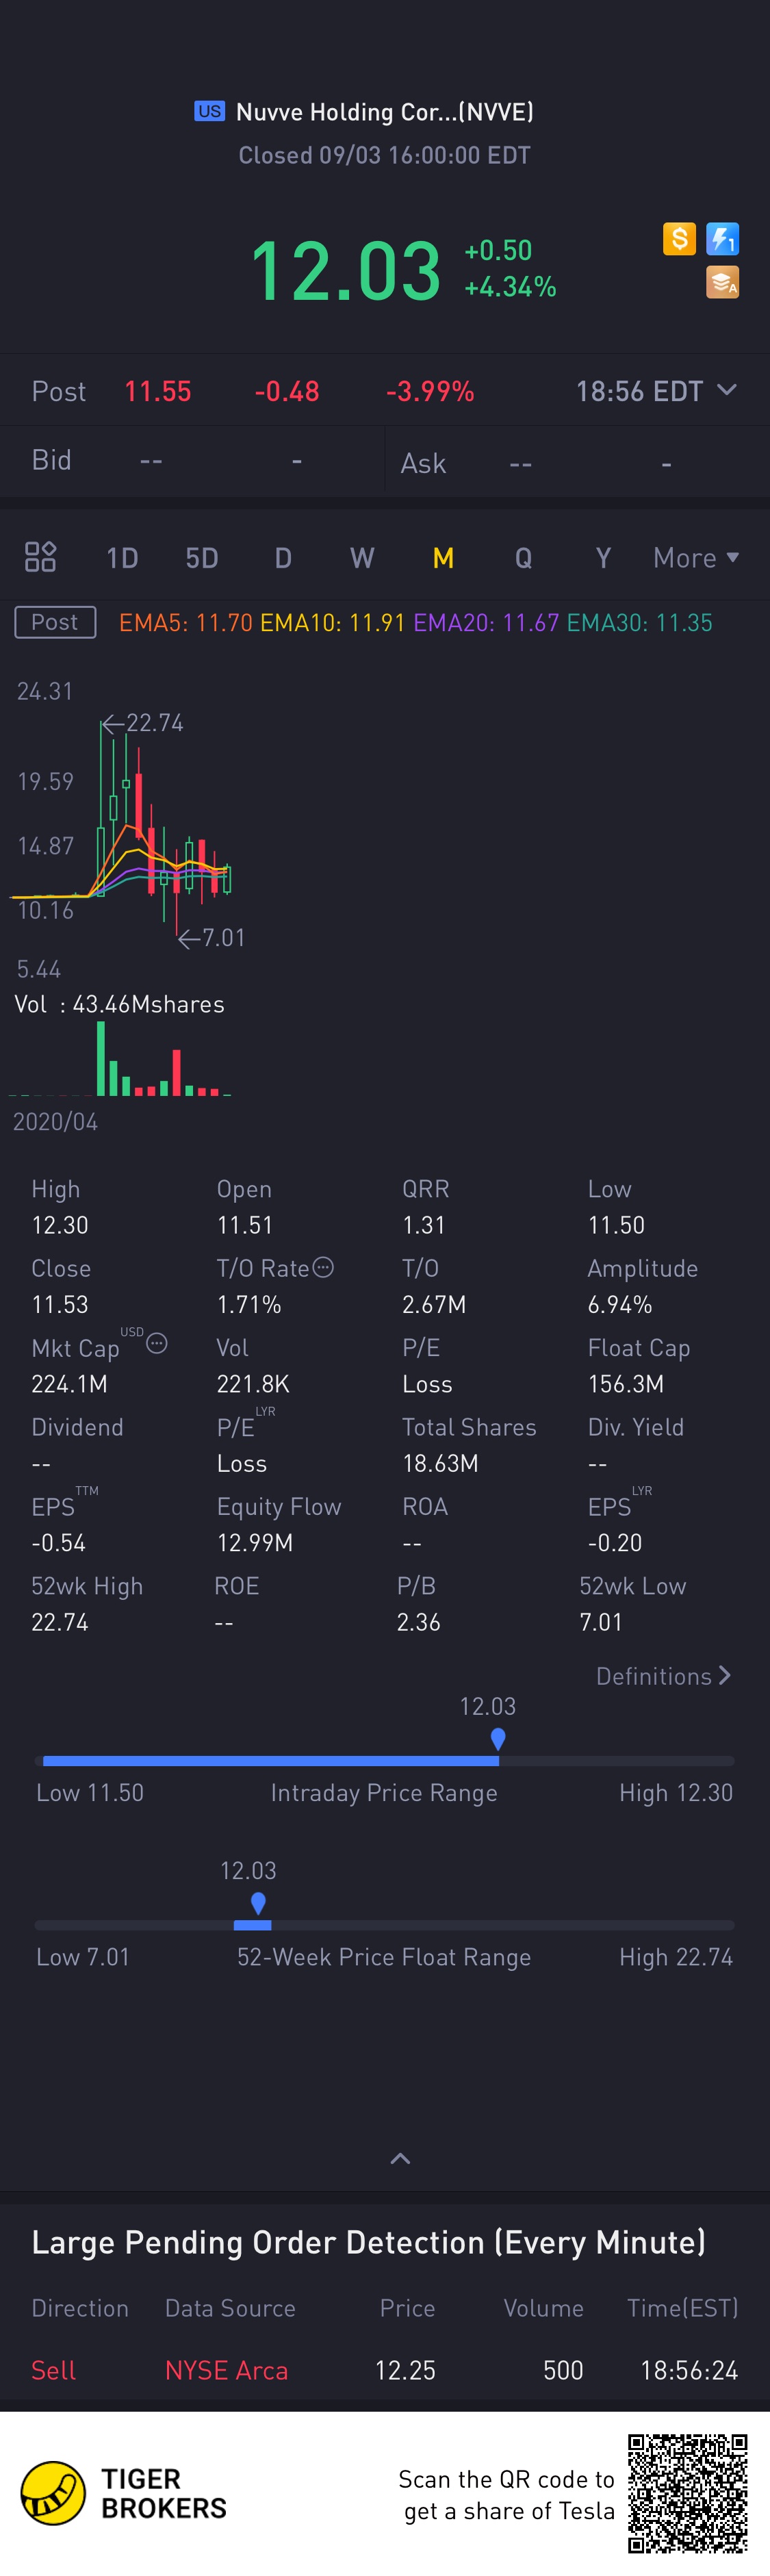Image resolution: width=770 pixels, height=2576 pixels.
Task: Tap the blue lightning bolt icon
Action: 722,239
